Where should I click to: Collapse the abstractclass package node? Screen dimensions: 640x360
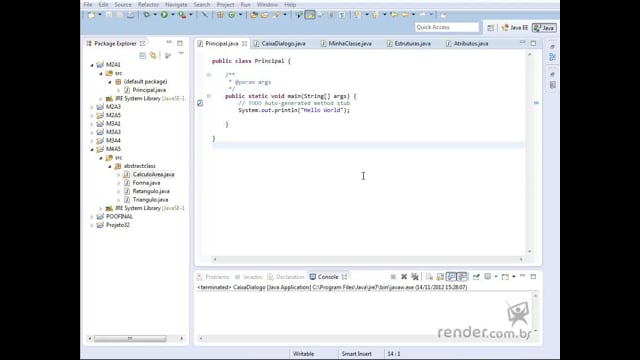[110, 167]
